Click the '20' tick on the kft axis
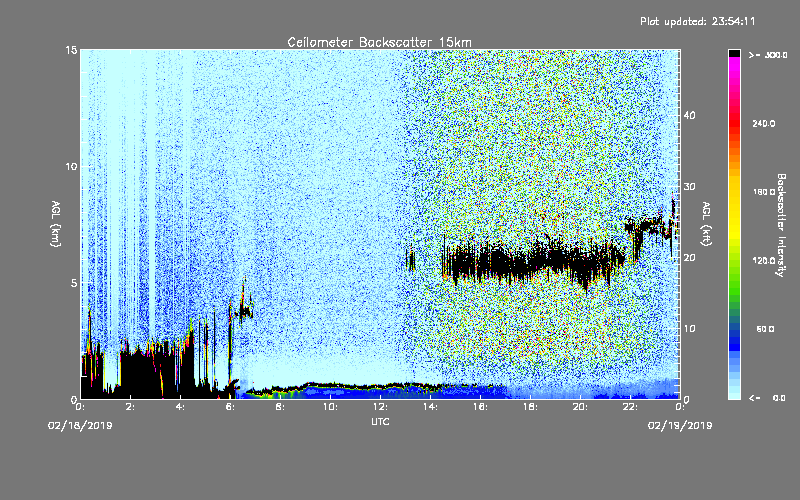Viewport: 800px width, 500px height. pyautogui.click(x=689, y=258)
